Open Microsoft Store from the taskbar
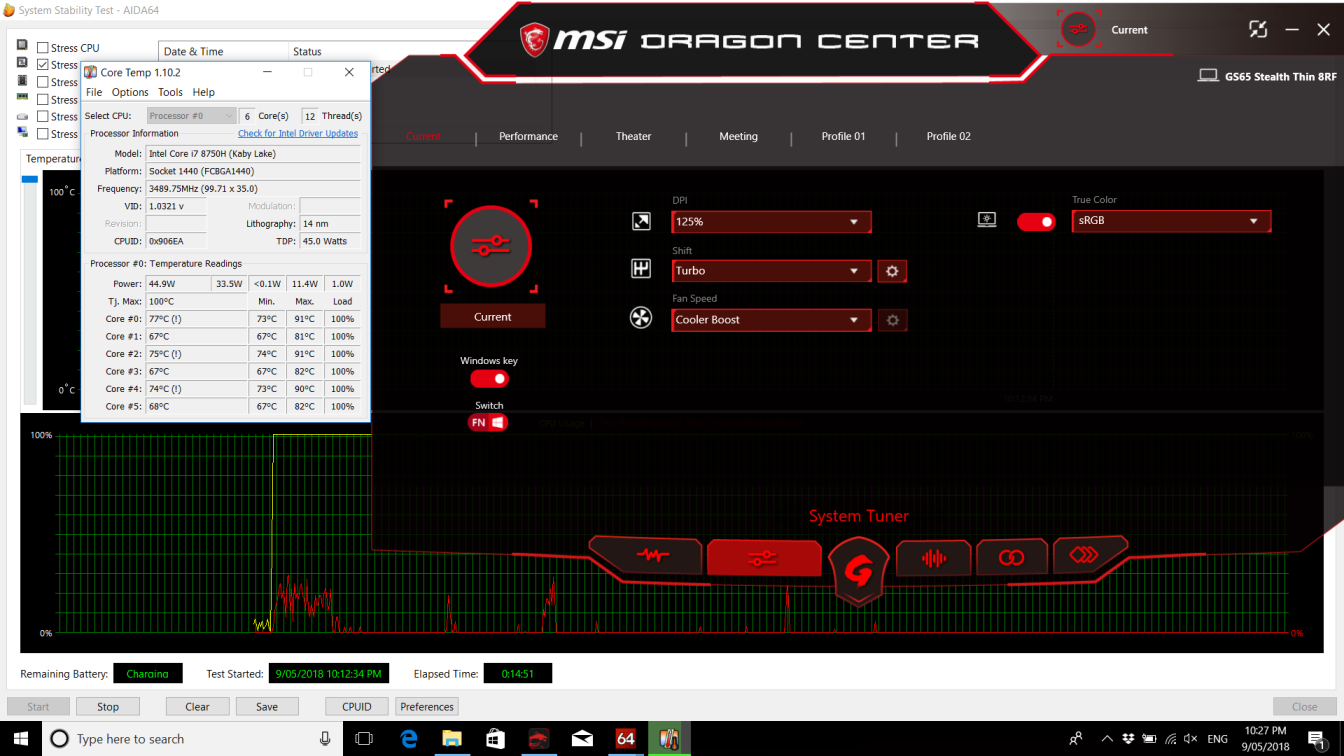1344x756 pixels. 495,739
